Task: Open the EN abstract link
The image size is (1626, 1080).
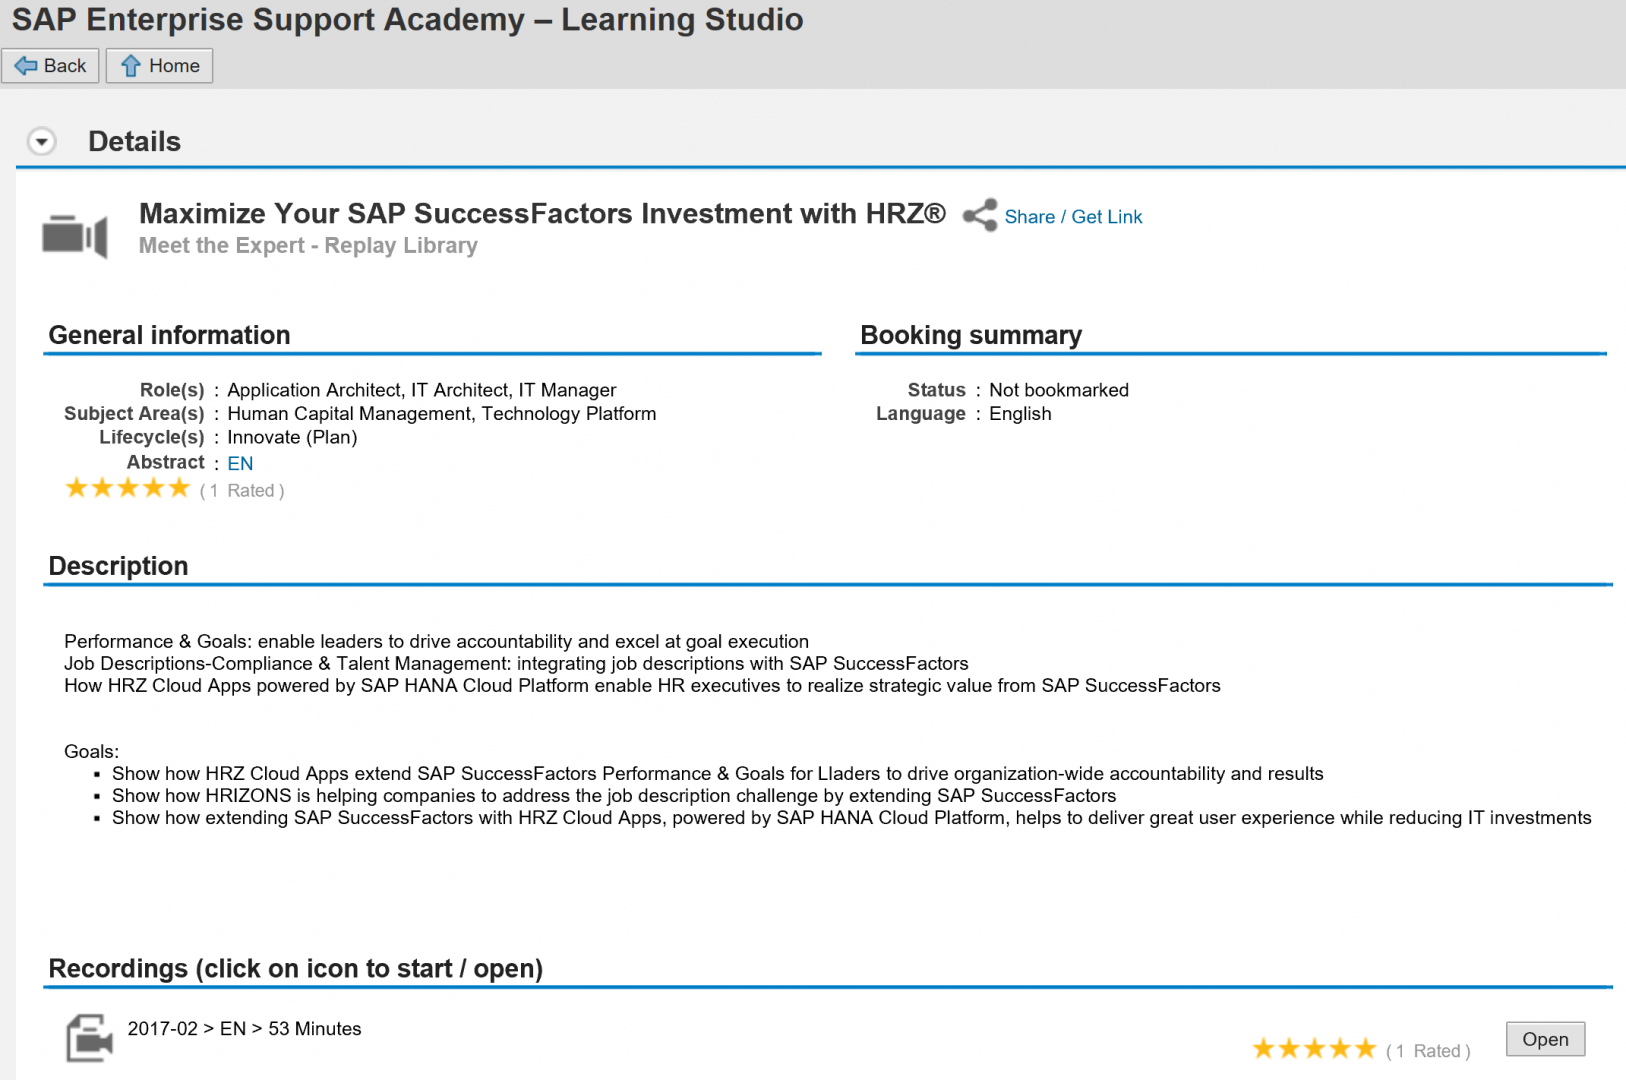Action: pyautogui.click(x=240, y=463)
